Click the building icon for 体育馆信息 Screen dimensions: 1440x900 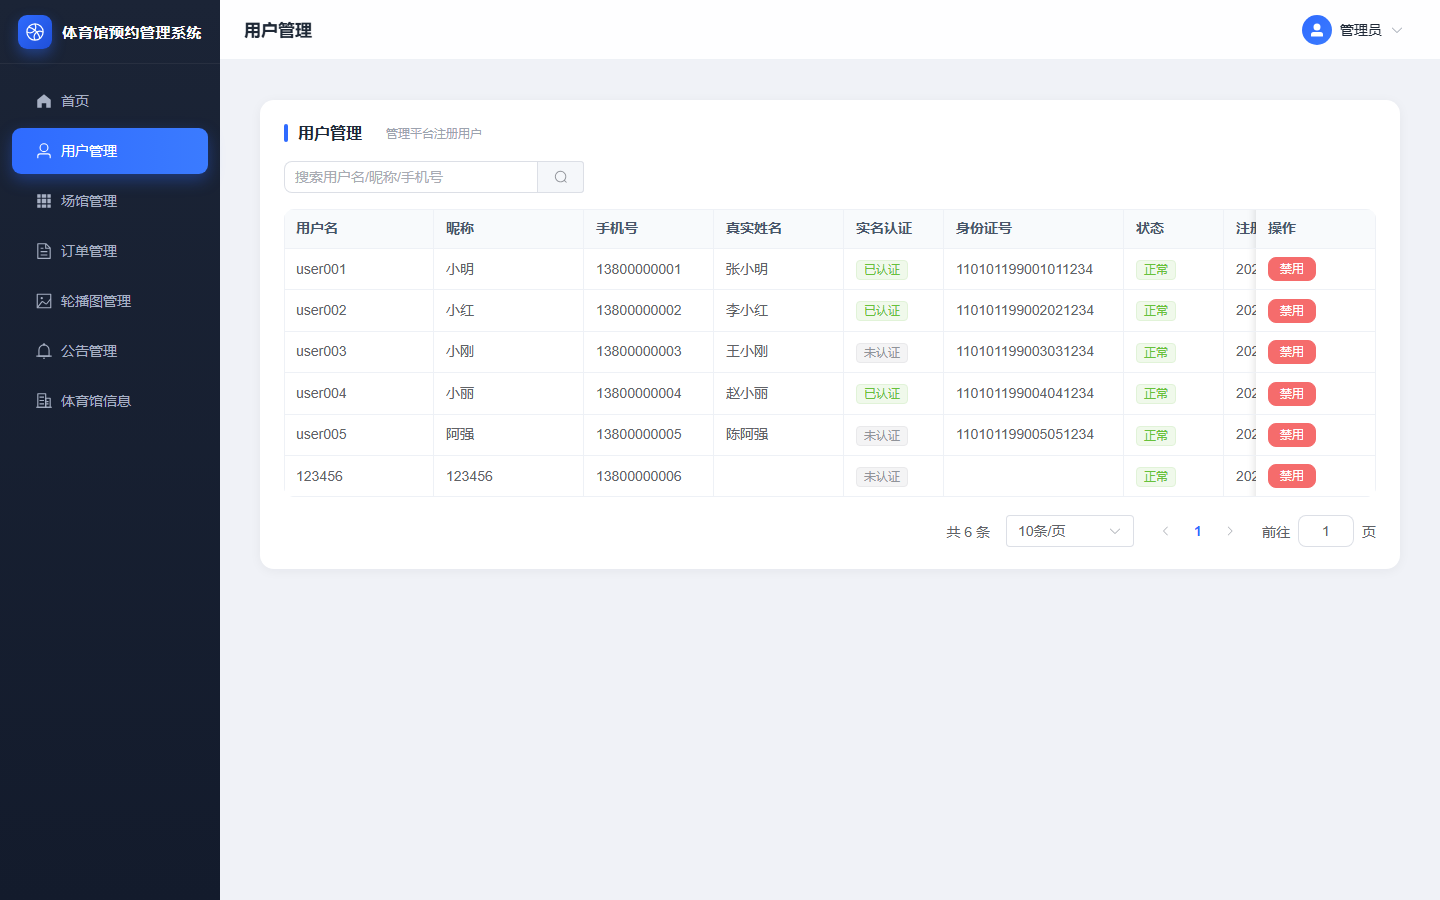pyautogui.click(x=44, y=401)
